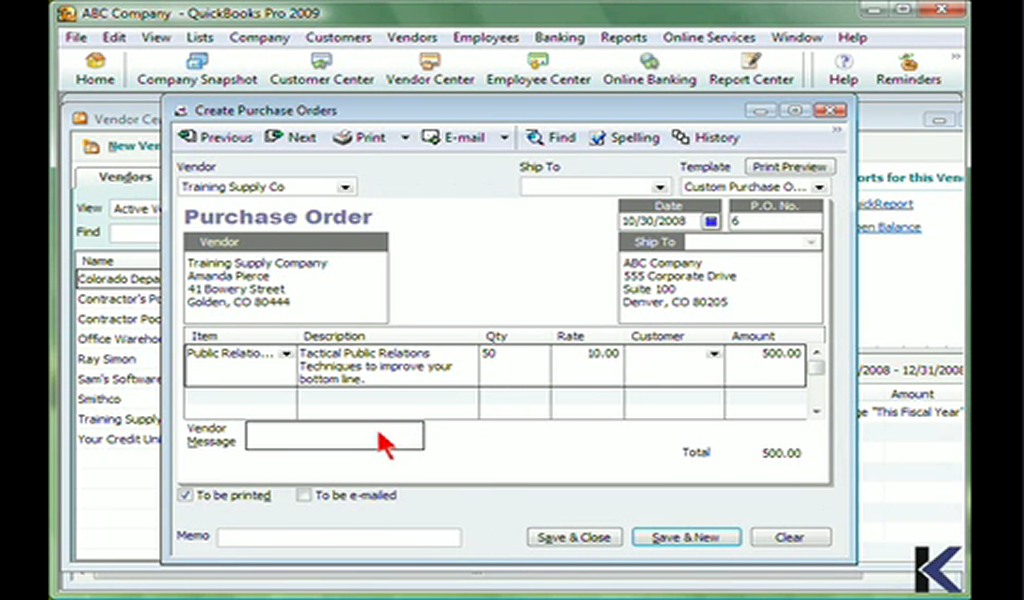Image resolution: width=1024 pixels, height=600 pixels.
Task: Click into the Memo input field
Action: pos(339,538)
